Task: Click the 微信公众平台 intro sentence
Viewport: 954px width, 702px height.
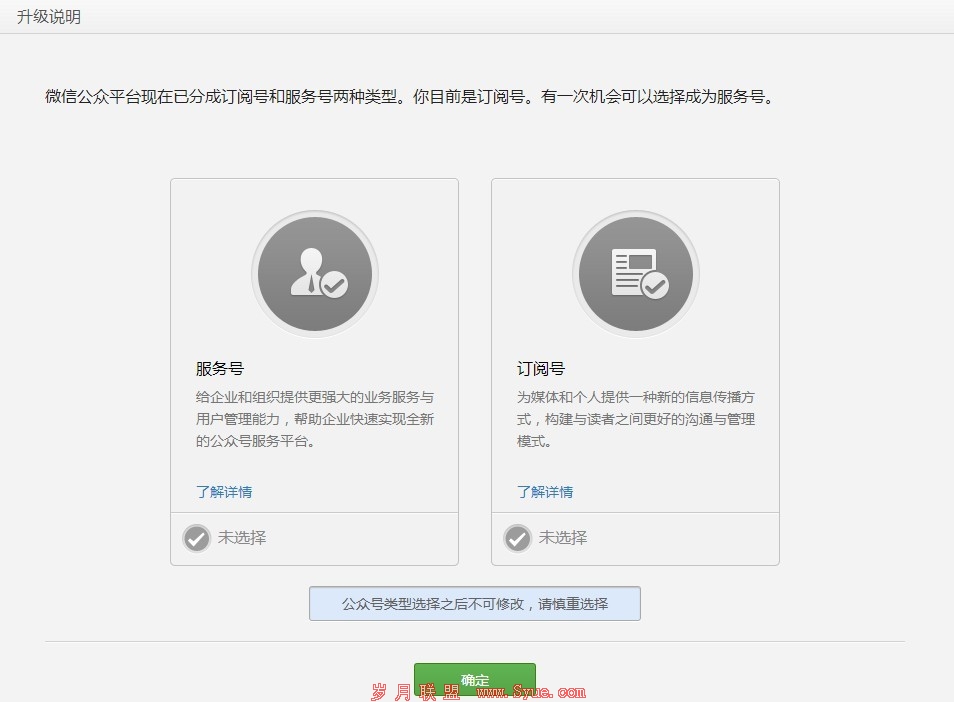Action: 409,97
